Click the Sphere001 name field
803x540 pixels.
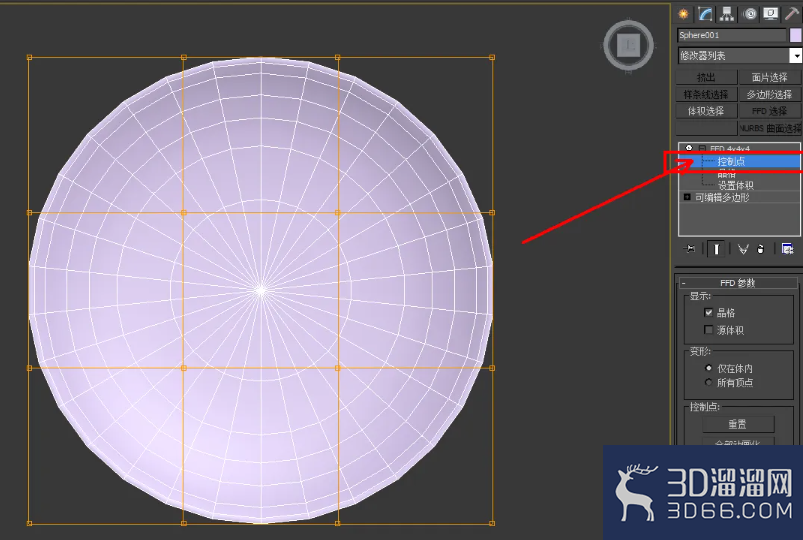pos(732,35)
